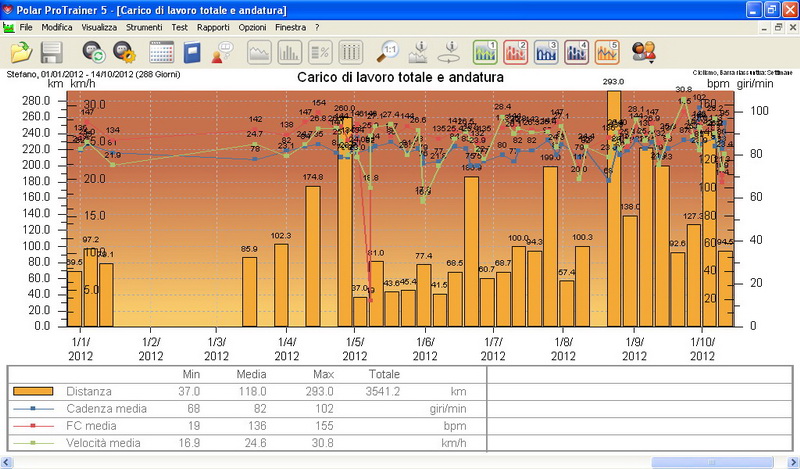800x469 pixels.
Task: Click the watch sync icon with green arrows
Action: (95, 52)
